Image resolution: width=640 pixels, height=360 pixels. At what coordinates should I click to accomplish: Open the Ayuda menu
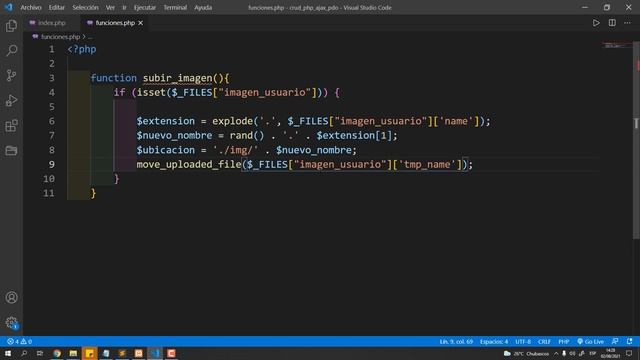pos(203,7)
